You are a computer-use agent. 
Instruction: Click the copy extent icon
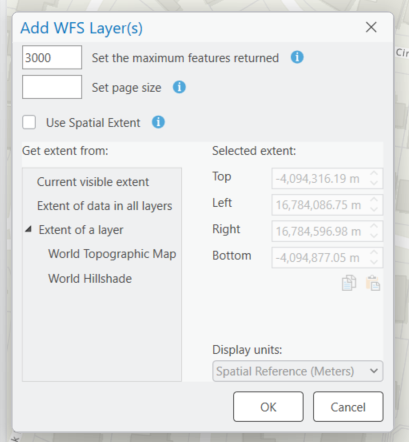349,283
